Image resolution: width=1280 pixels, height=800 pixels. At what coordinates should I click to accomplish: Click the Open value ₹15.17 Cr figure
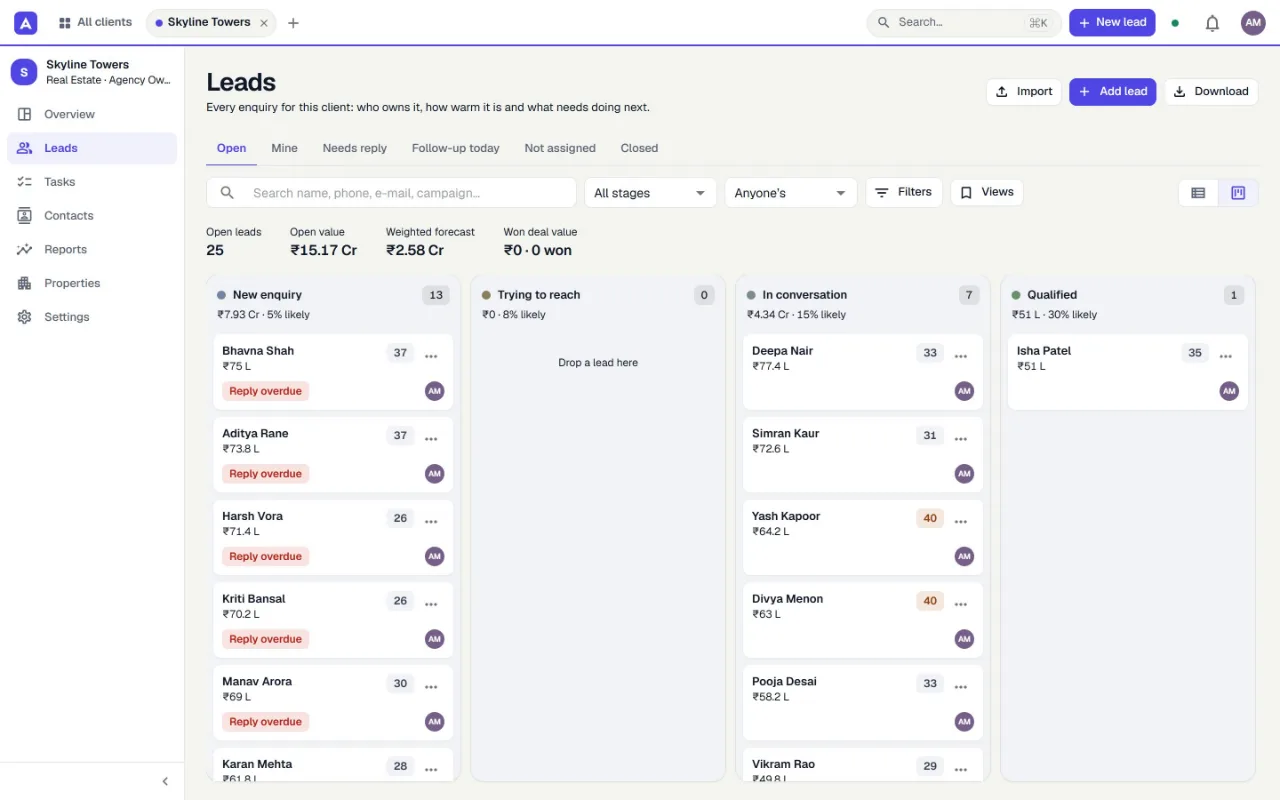point(323,250)
